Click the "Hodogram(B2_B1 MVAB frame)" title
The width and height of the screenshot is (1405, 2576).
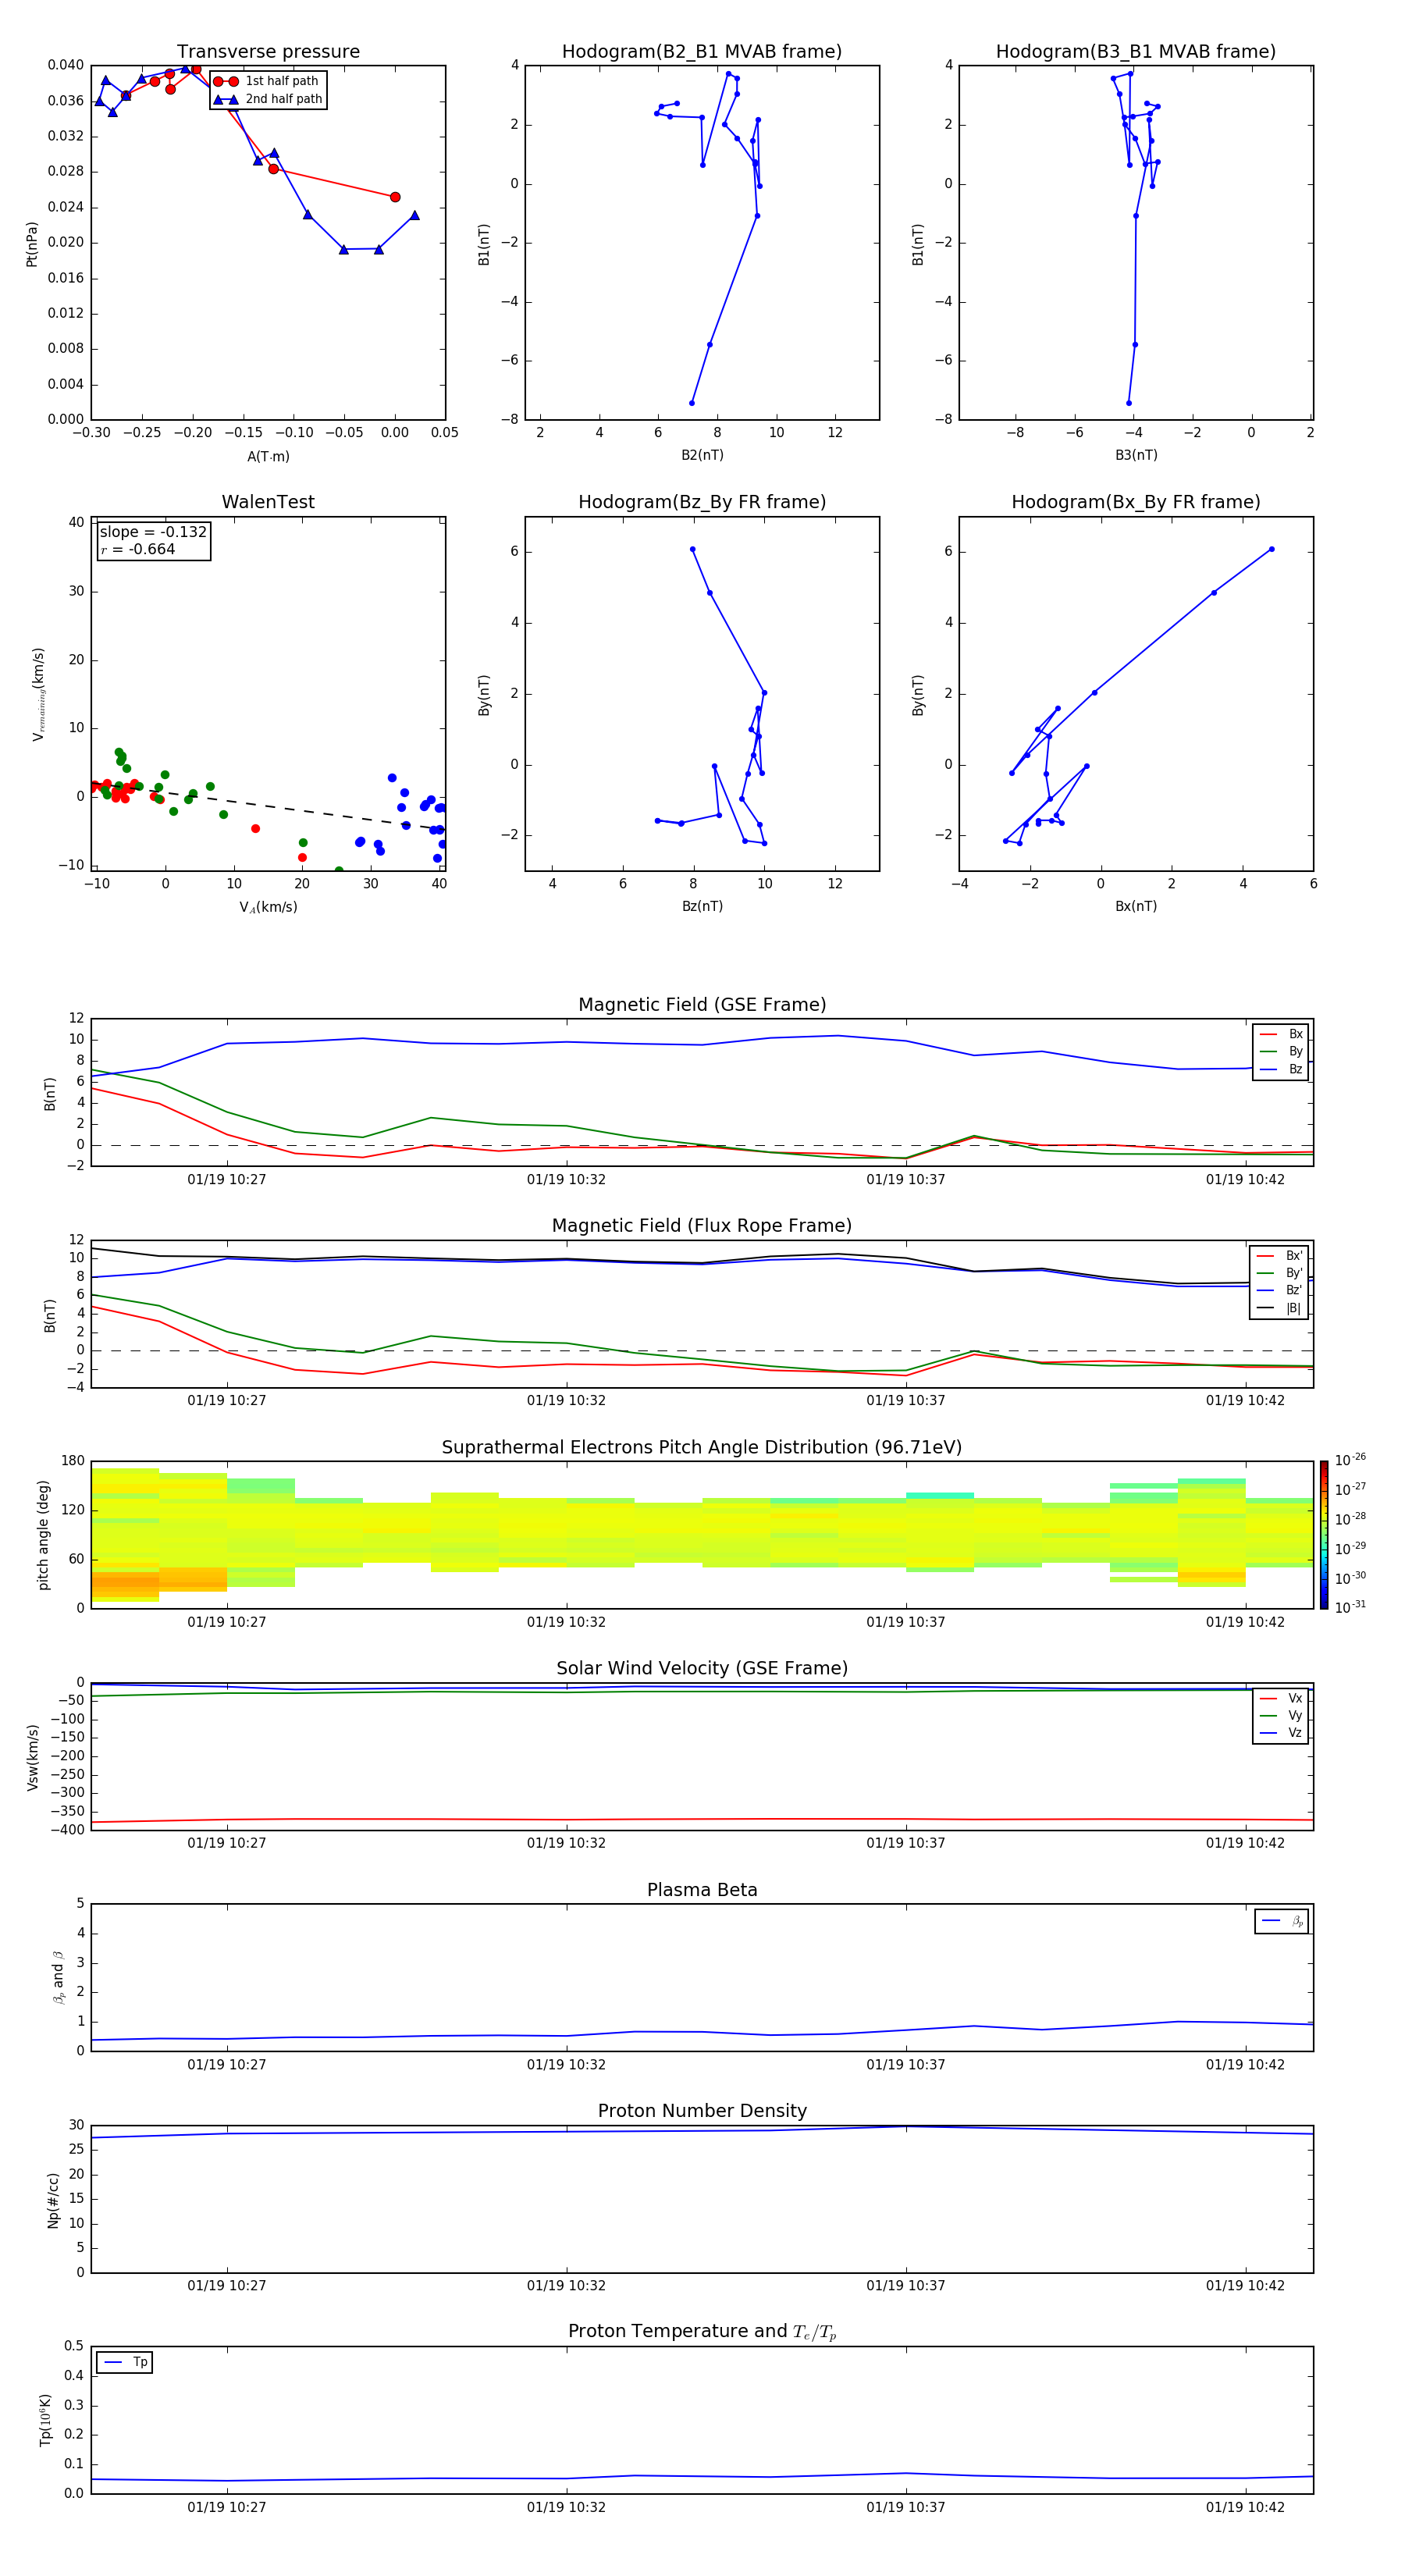(702, 52)
